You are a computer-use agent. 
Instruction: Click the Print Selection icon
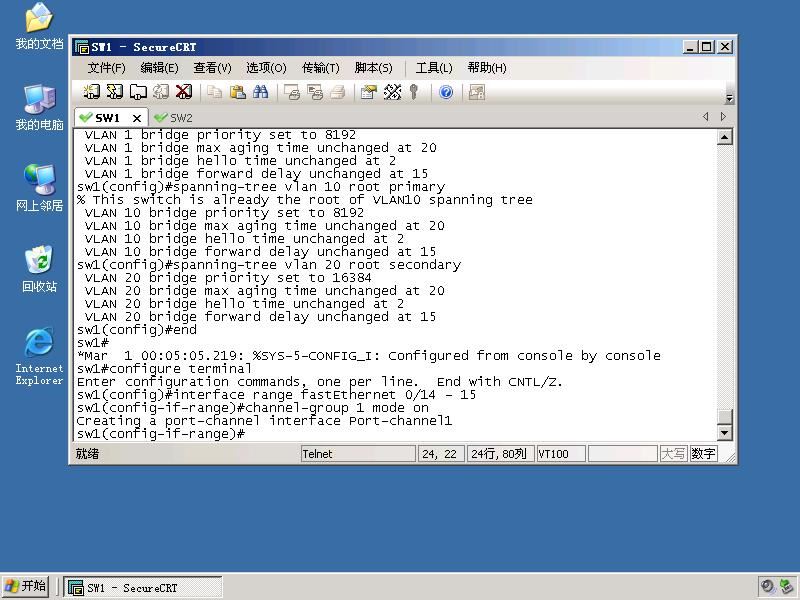click(x=315, y=92)
